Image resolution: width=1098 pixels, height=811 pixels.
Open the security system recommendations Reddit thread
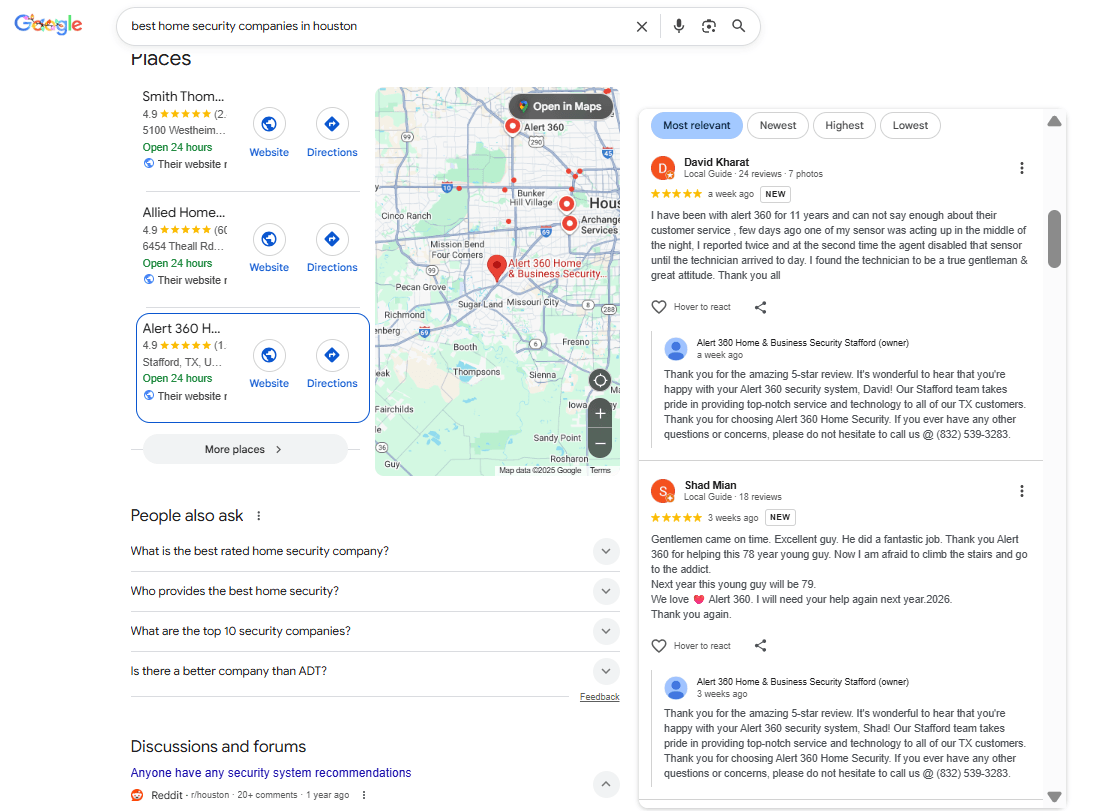pyautogui.click(x=270, y=772)
